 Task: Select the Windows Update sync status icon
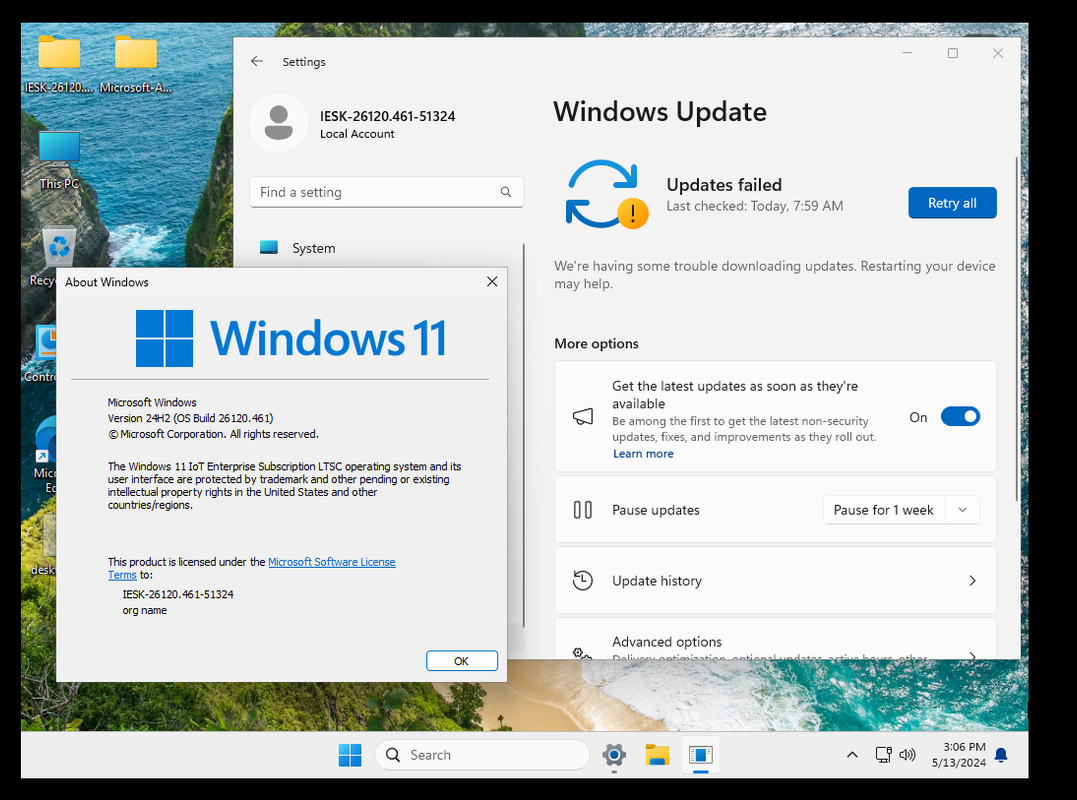[x=606, y=194]
